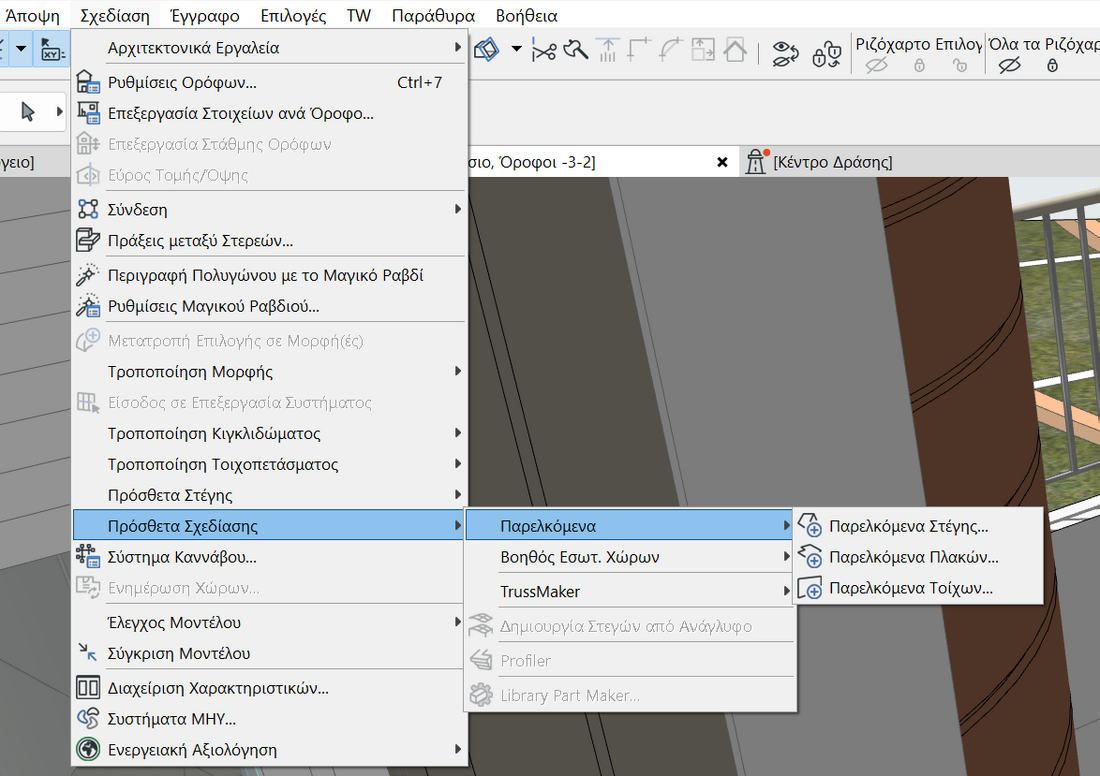Image resolution: width=1100 pixels, height=776 pixels.
Task: Click the lock/unlock layers toolbar icon
Action: [x=826, y=52]
